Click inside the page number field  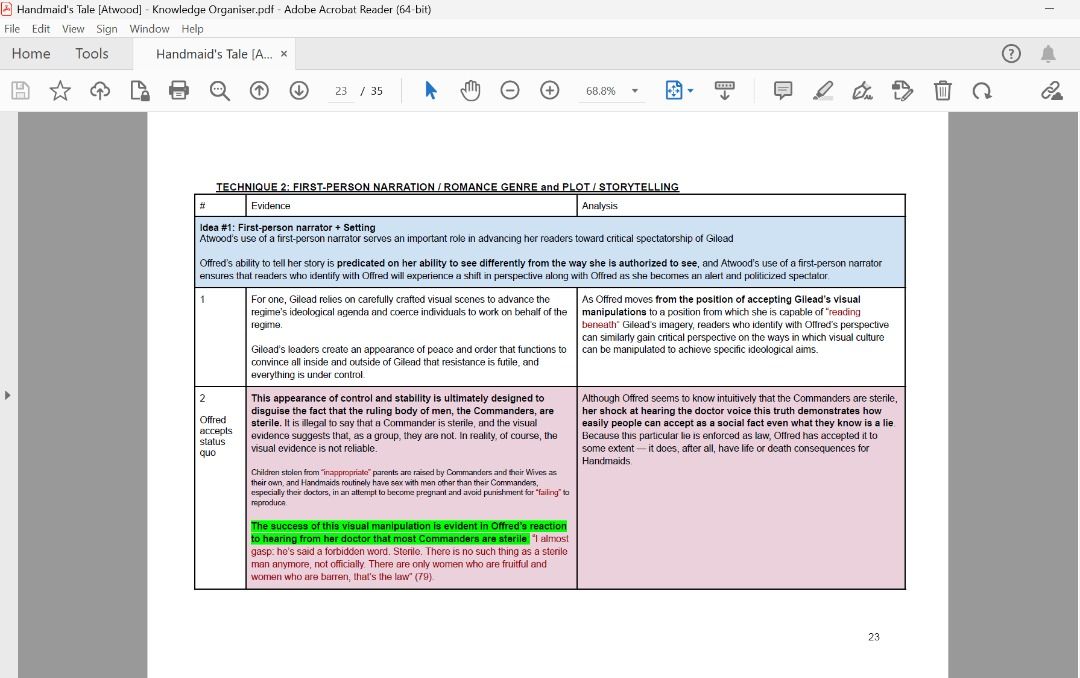point(339,90)
